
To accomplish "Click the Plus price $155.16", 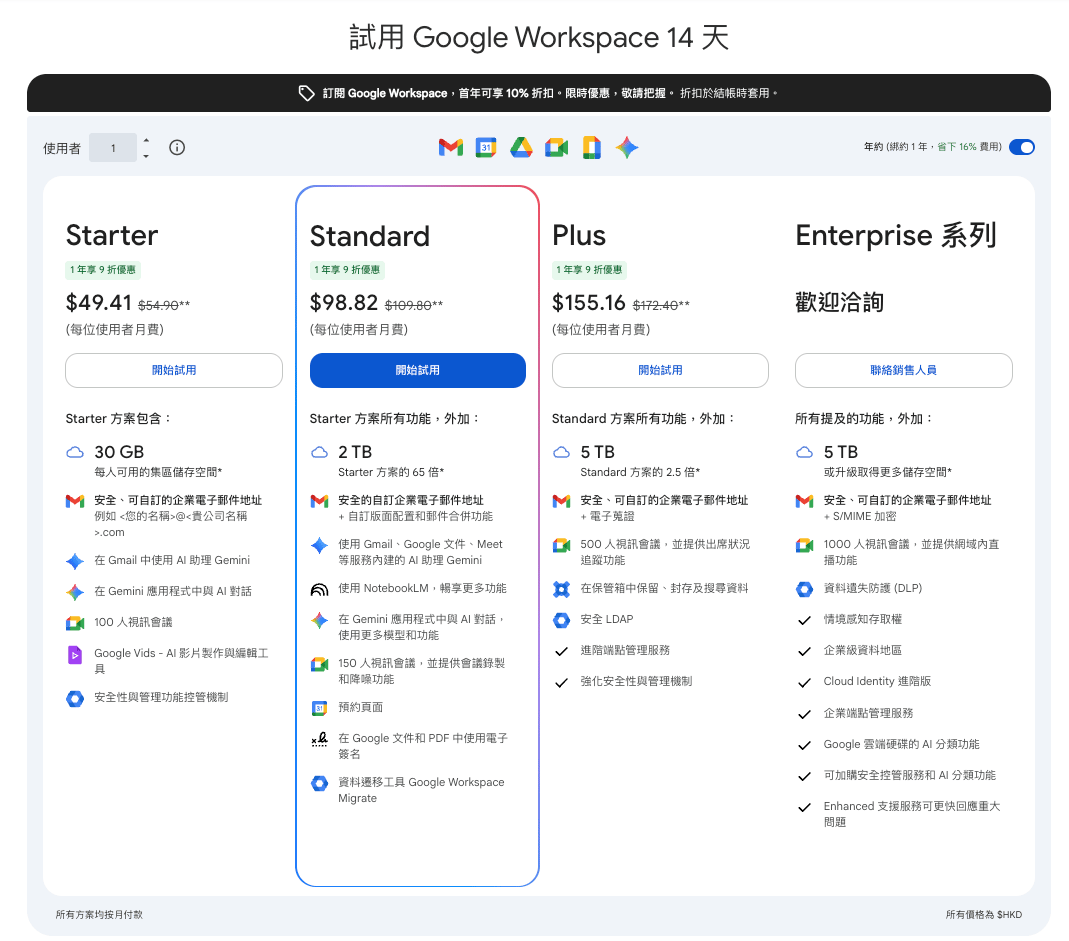I will click(588, 302).
